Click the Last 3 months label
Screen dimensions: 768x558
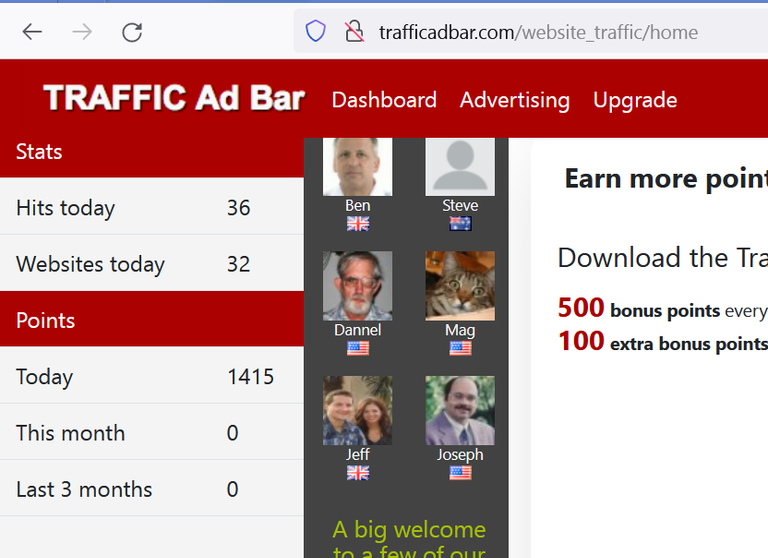84,489
